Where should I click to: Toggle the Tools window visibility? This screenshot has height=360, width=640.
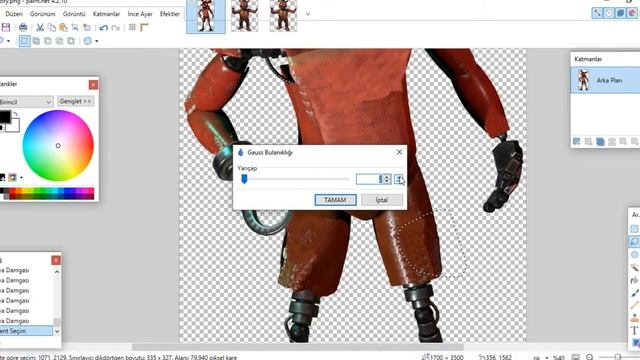[x=597, y=13]
